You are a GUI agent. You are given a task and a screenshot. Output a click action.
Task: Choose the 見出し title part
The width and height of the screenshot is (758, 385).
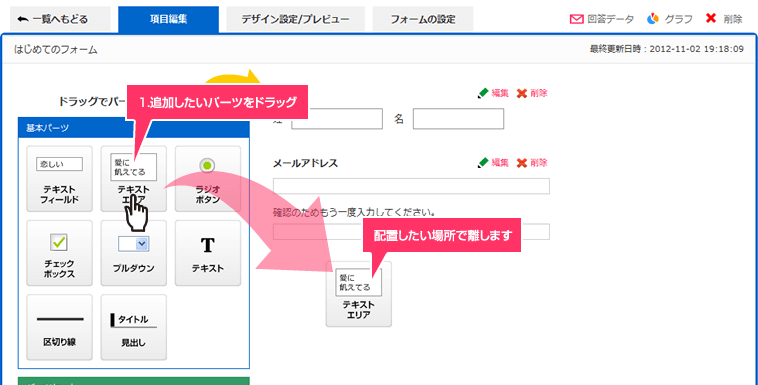pos(133,327)
